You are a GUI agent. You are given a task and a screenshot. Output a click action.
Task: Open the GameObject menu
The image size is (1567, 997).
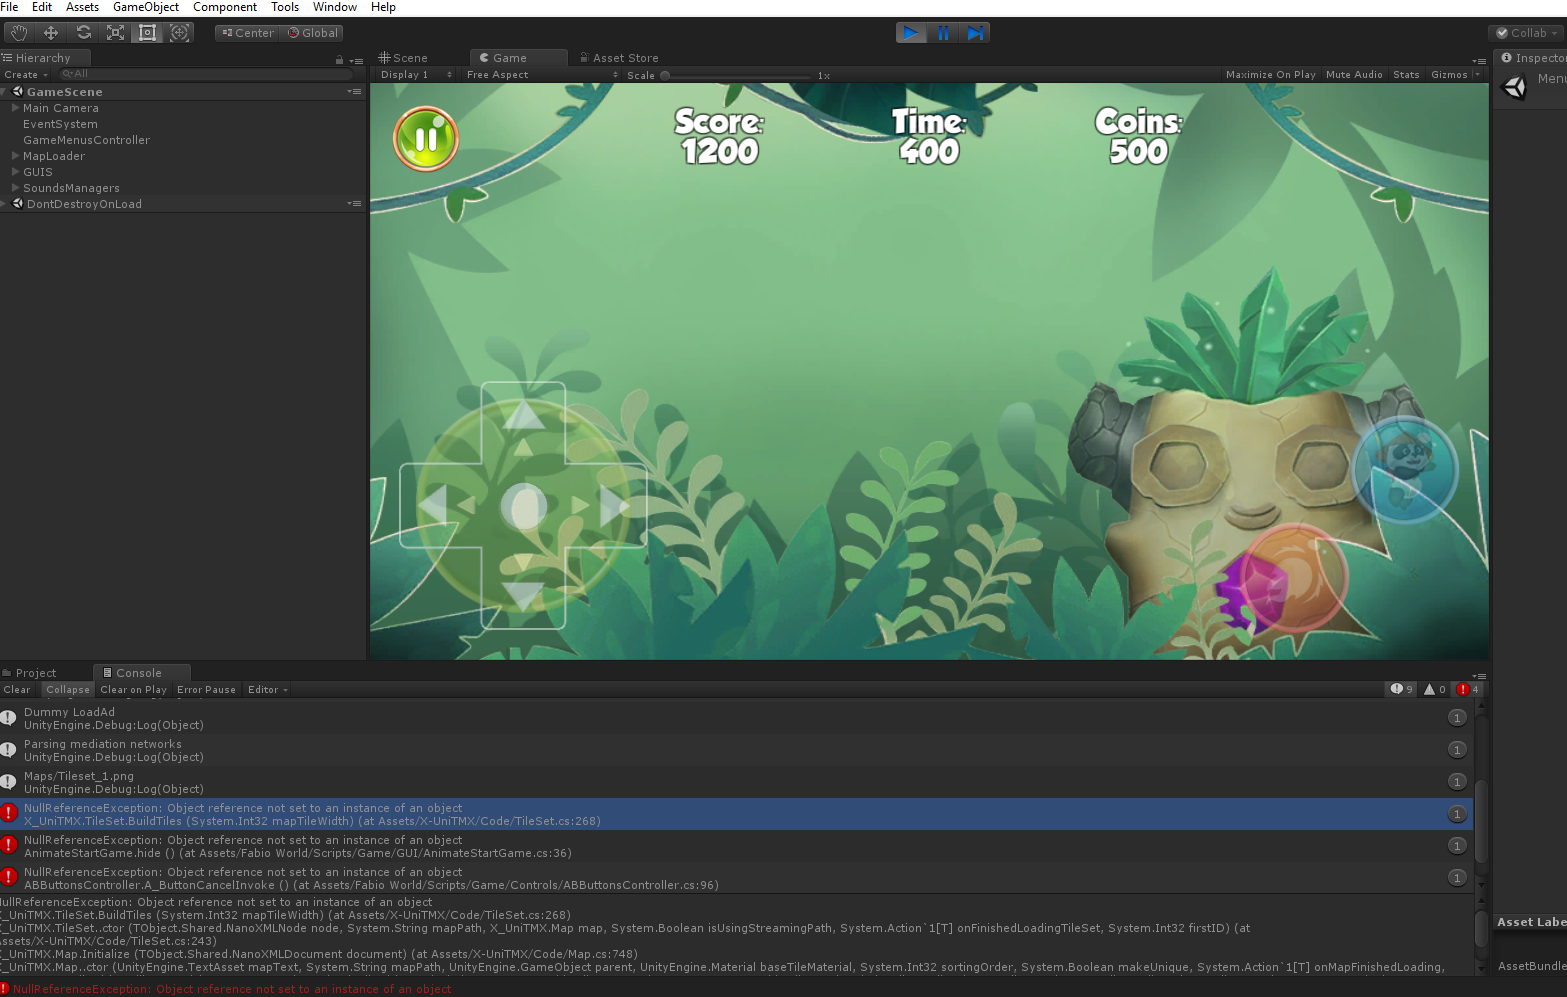pyautogui.click(x=146, y=7)
